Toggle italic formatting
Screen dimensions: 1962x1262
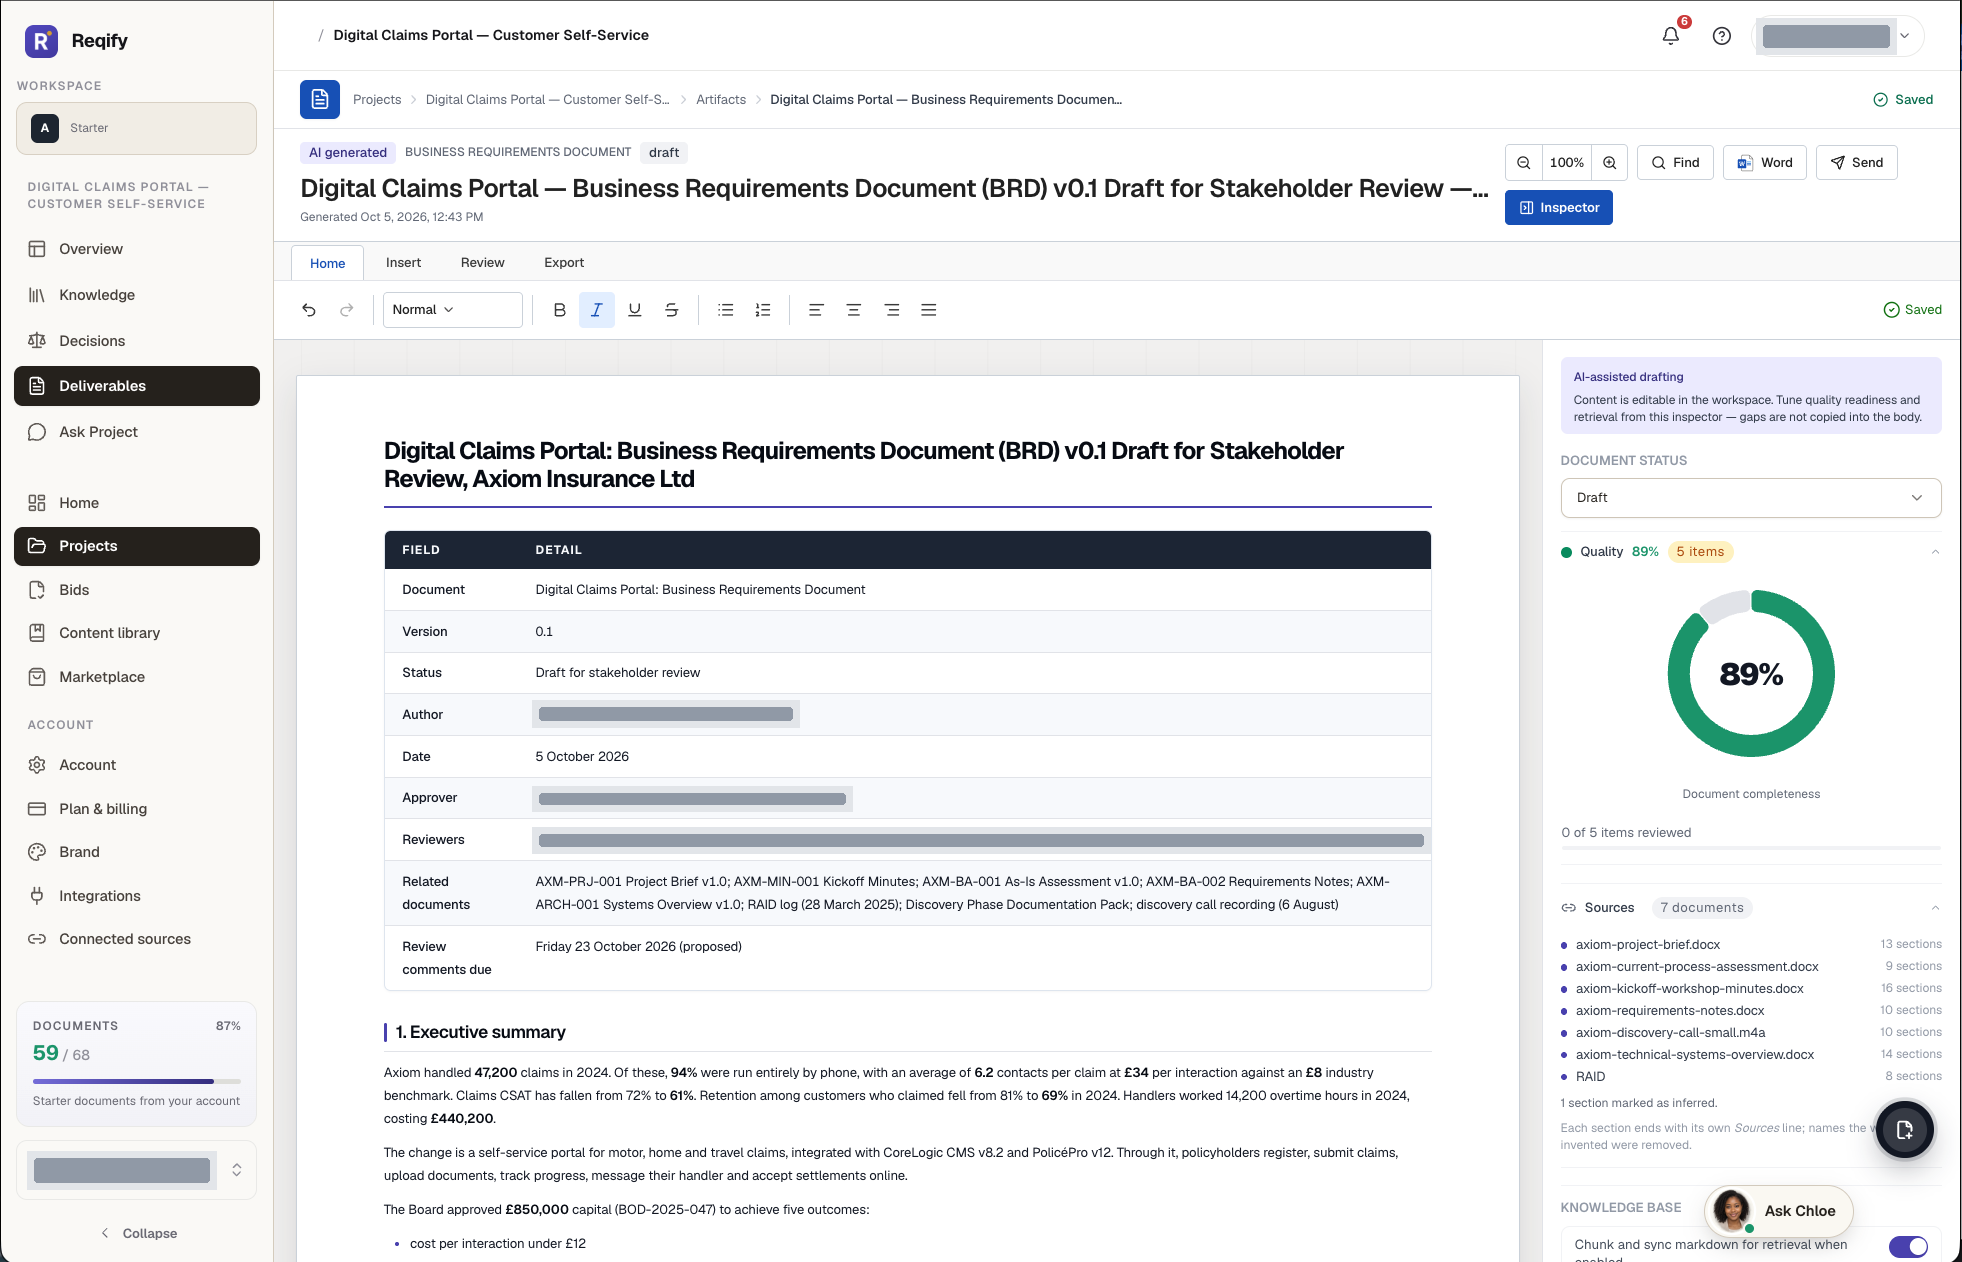(596, 310)
